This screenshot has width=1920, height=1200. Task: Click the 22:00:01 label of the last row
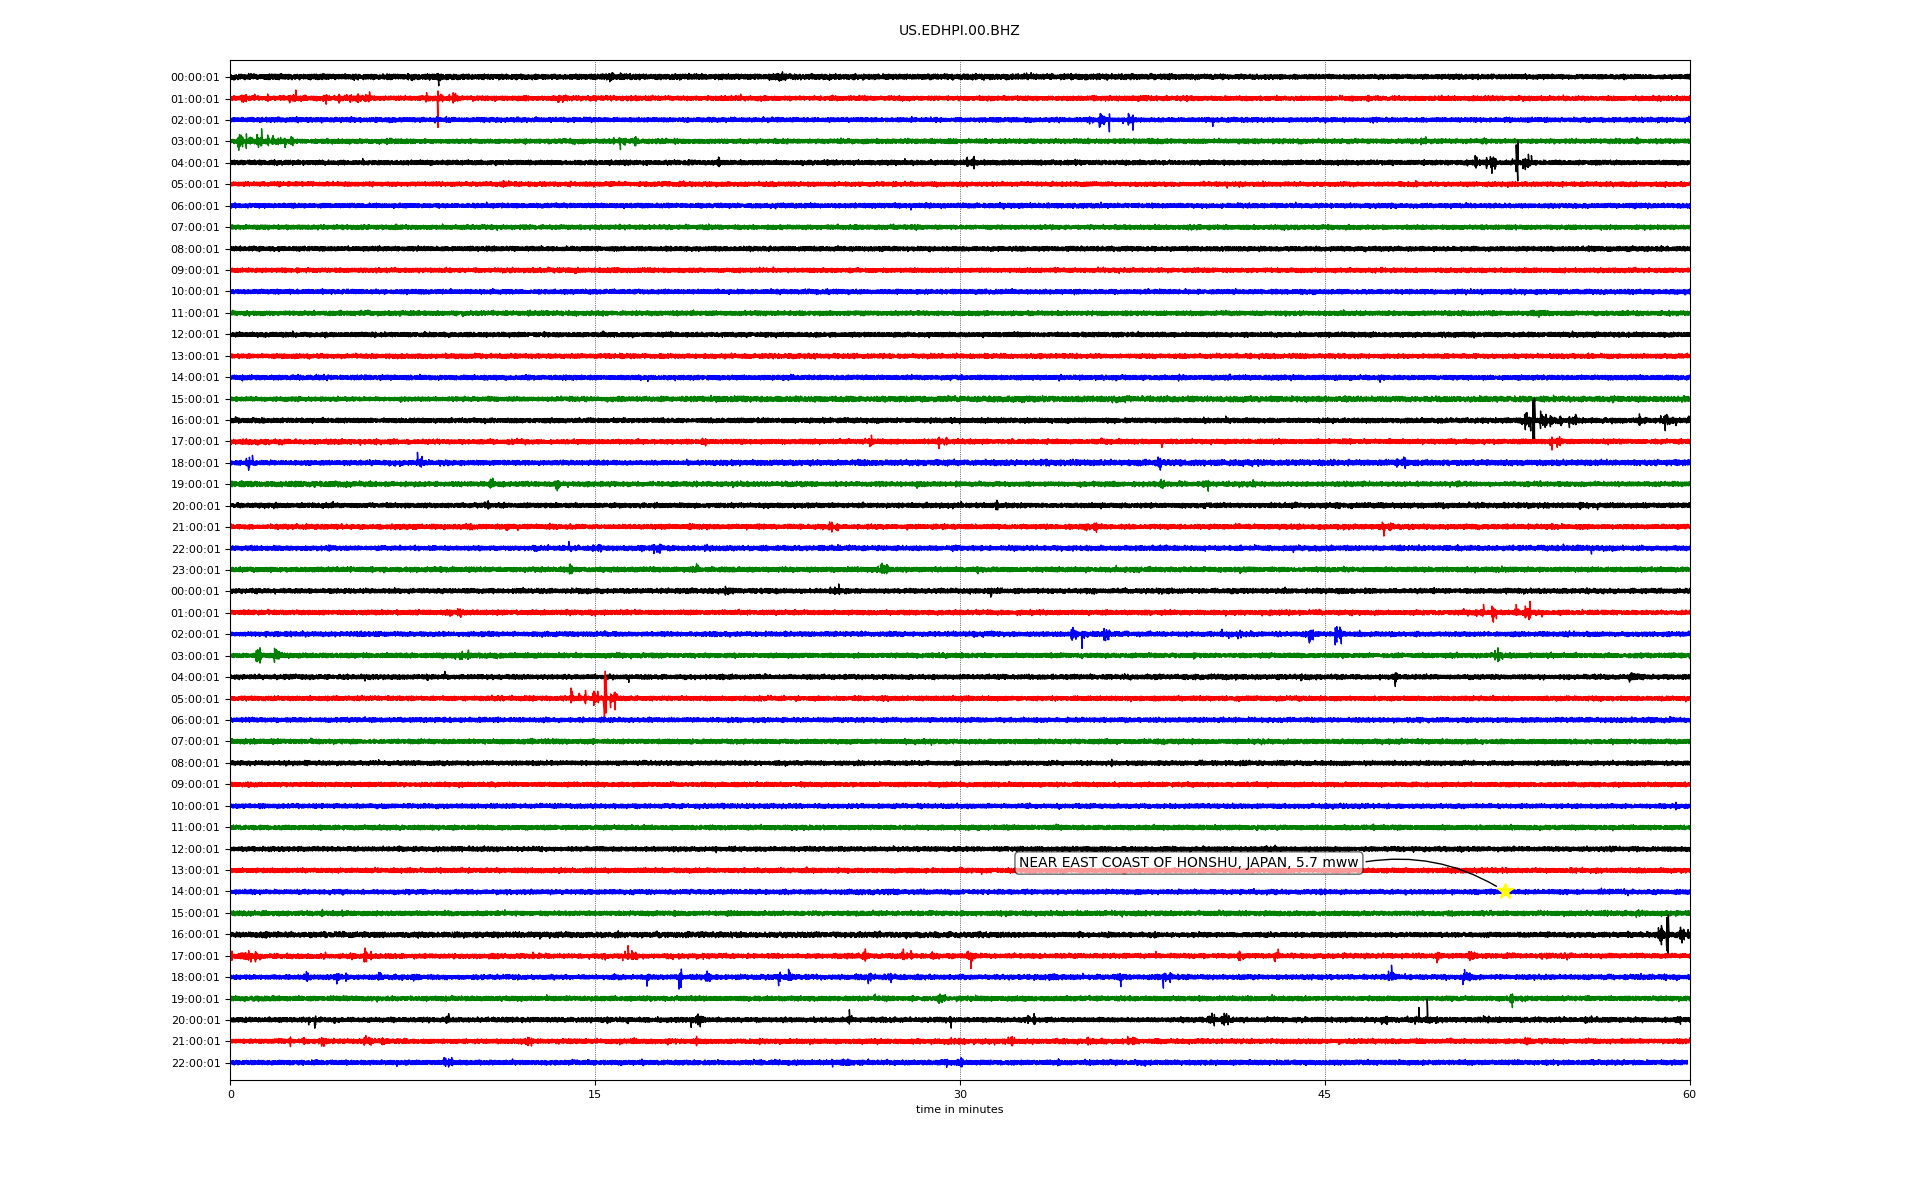coord(195,1063)
